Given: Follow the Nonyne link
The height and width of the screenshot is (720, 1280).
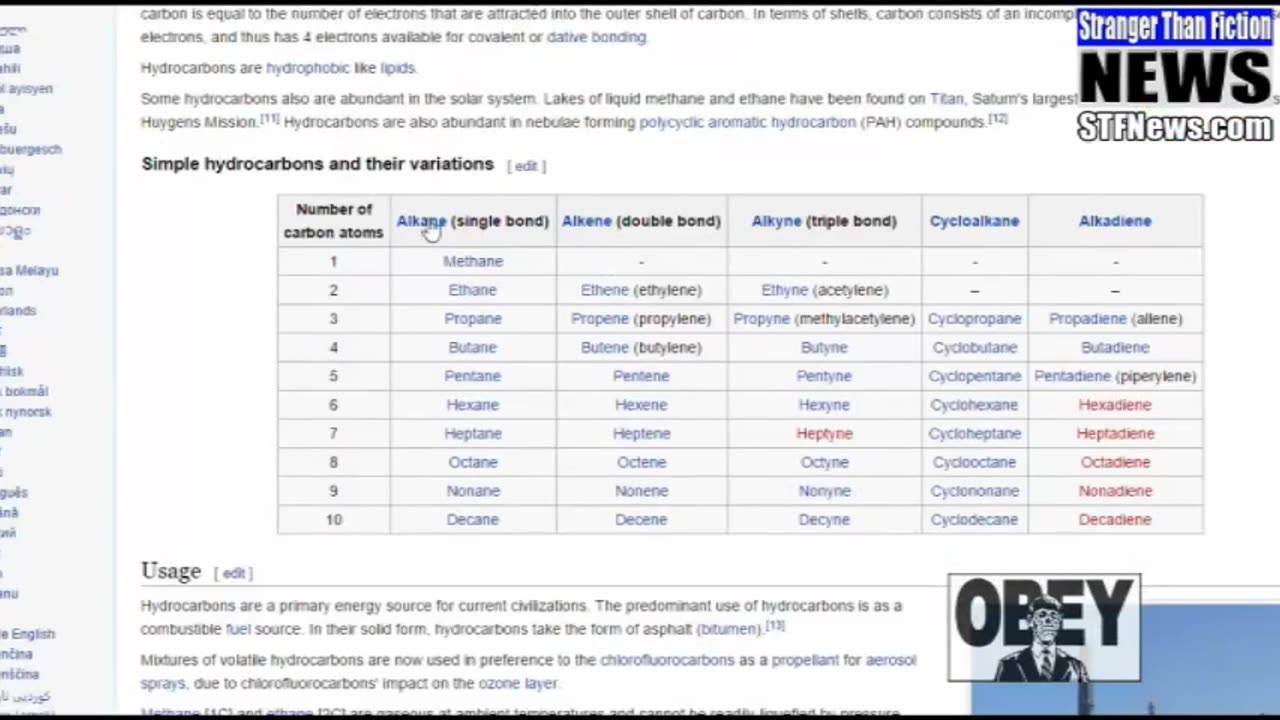Looking at the screenshot, I should (x=824, y=491).
